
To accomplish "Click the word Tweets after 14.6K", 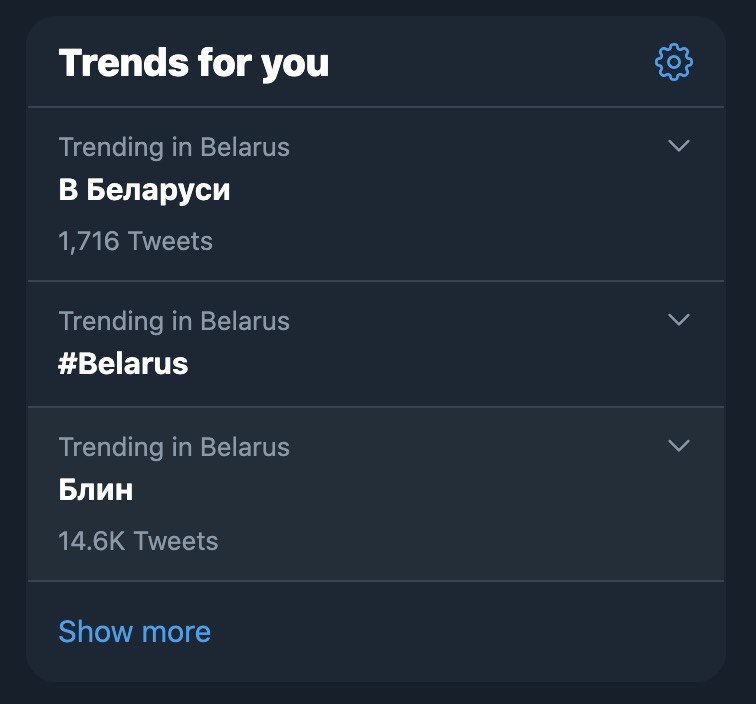I will click(x=176, y=541).
